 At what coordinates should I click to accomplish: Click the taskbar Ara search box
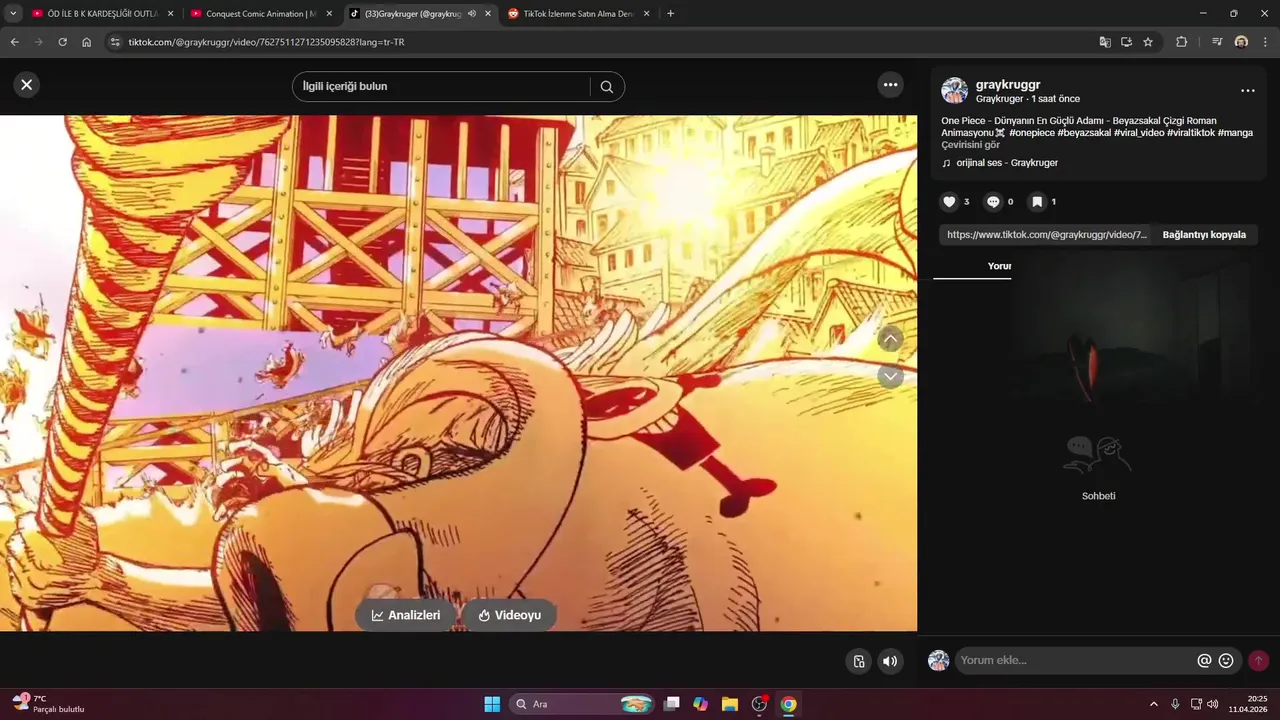(582, 704)
